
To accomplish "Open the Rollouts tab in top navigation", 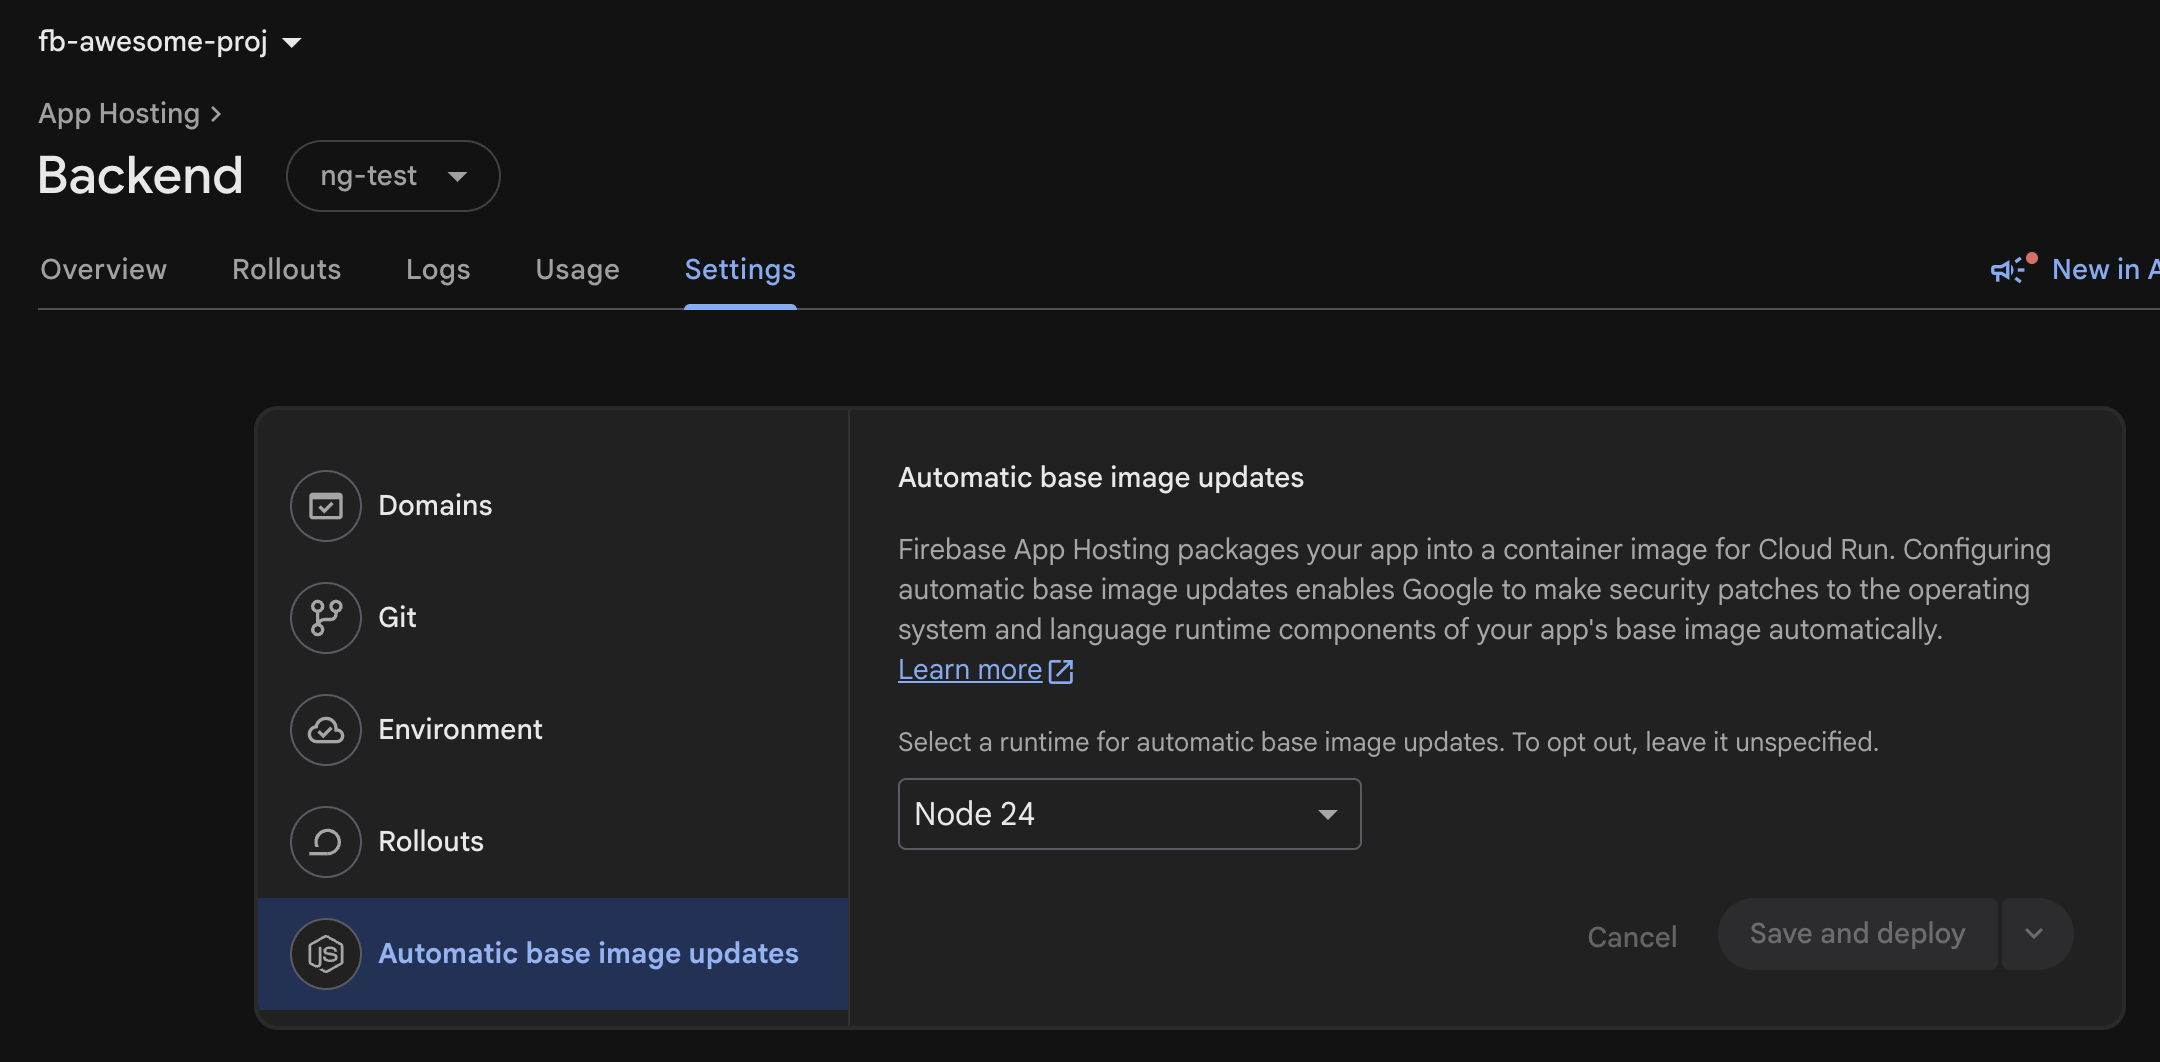I will 287,270.
